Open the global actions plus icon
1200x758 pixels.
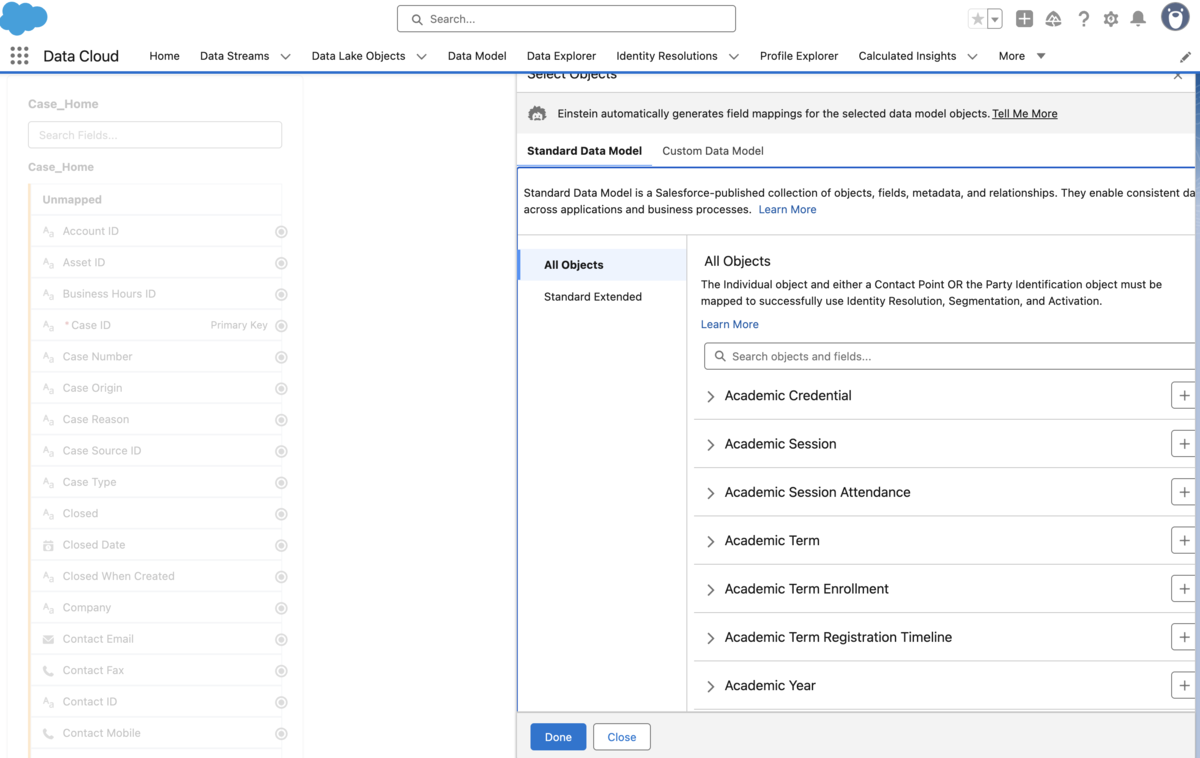1024,19
